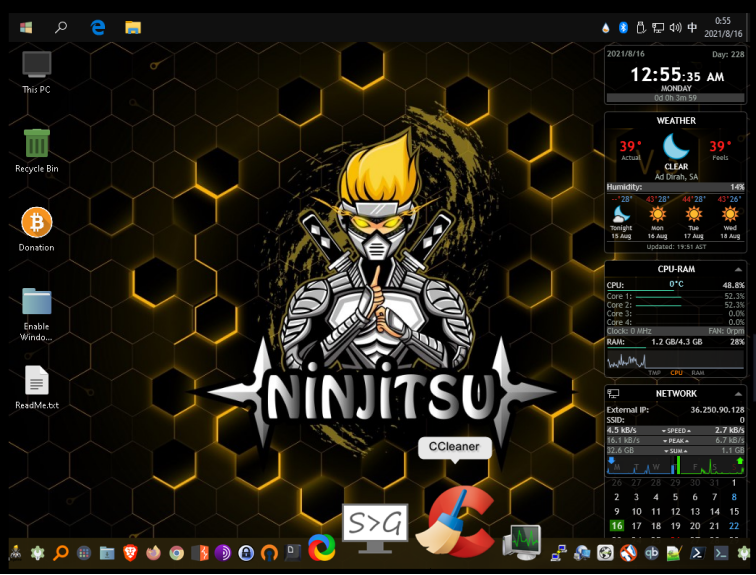The height and width of the screenshot is (575, 756).
Task: Launch OpenVPN from the dock
Action: click(x=269, y=553)
